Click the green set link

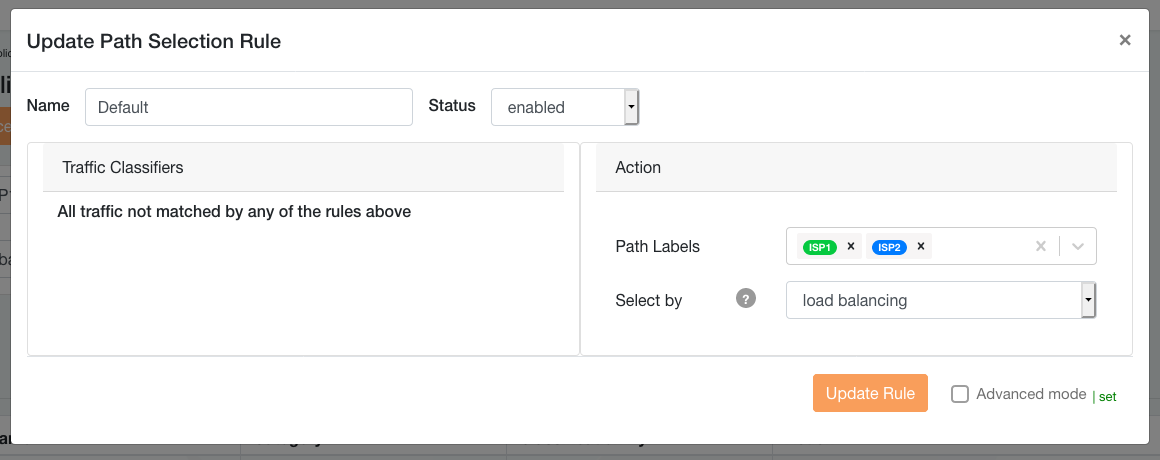coord(1107,396)
